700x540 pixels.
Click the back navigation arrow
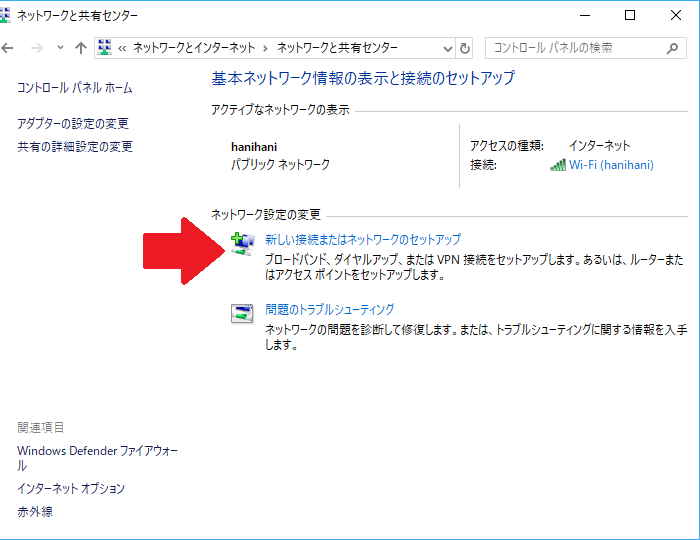(x=7, y=48)
